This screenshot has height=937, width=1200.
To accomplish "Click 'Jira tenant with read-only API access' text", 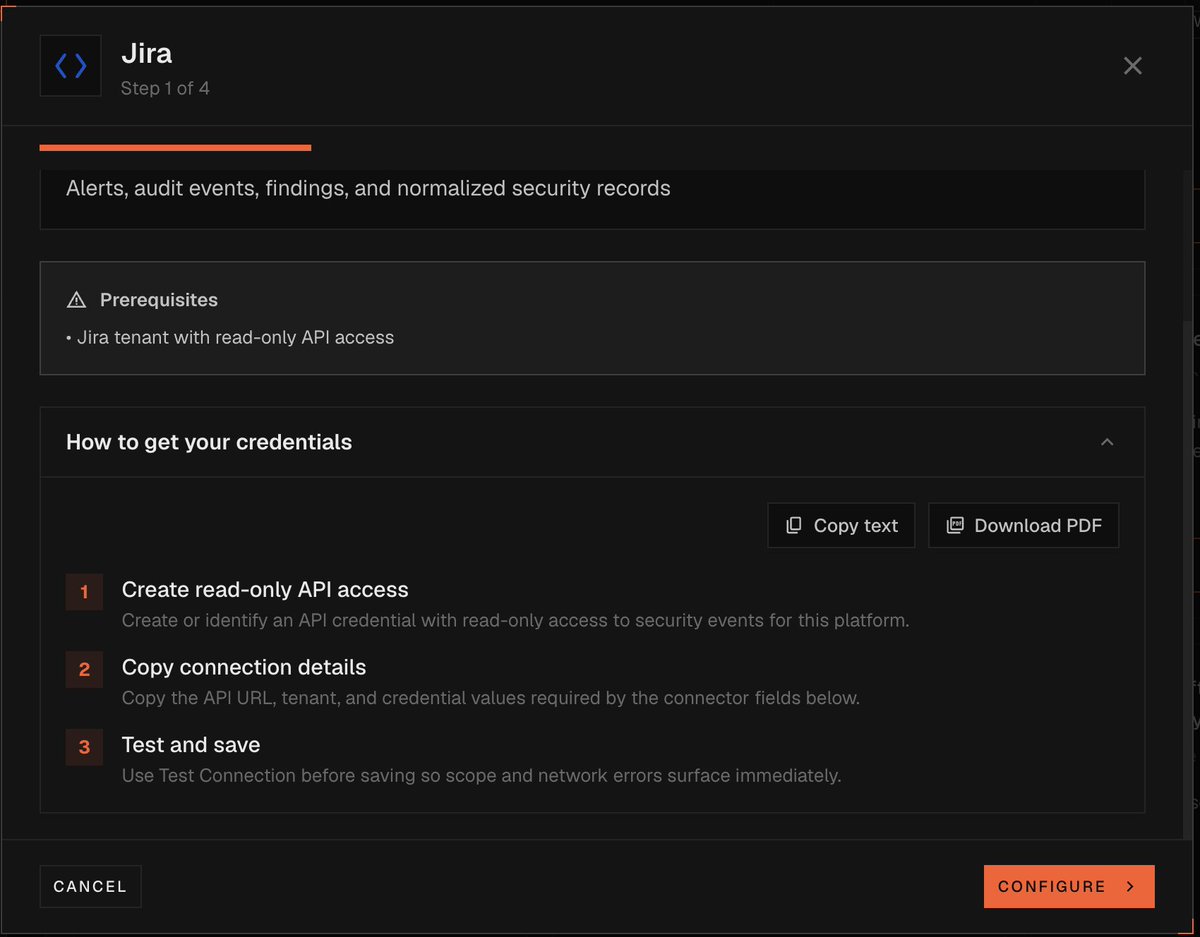I will pyautogui.click(x=235, y=338).
